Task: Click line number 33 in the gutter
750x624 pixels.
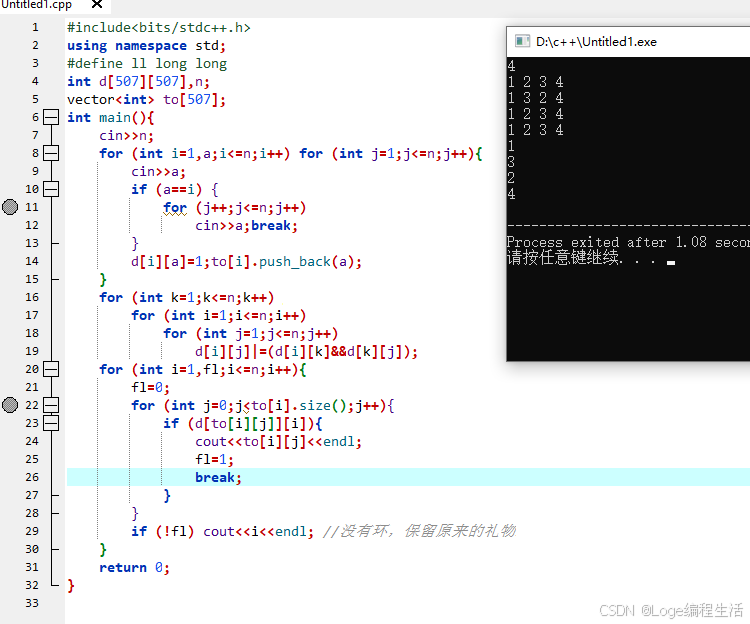Action: [x=32, y=603]
